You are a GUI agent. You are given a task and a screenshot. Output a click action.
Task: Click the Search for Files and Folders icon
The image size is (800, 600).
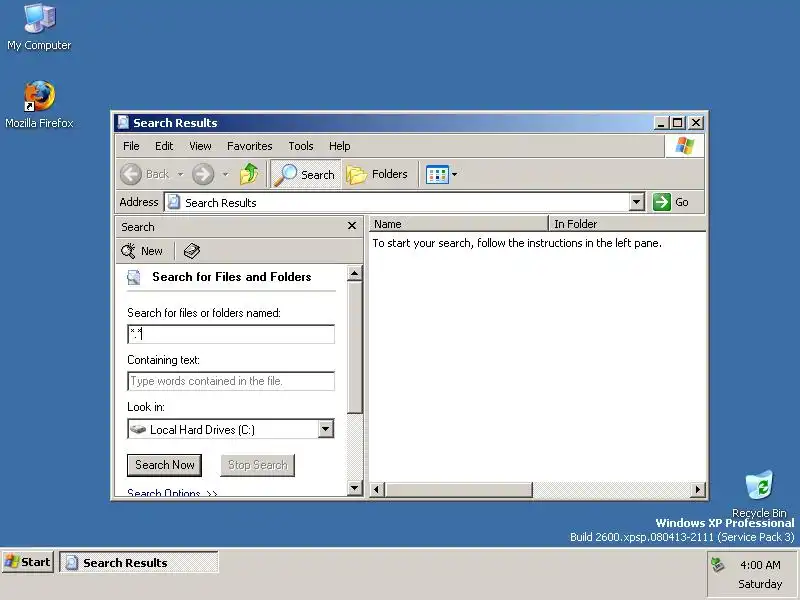click(x=134, y=277)
